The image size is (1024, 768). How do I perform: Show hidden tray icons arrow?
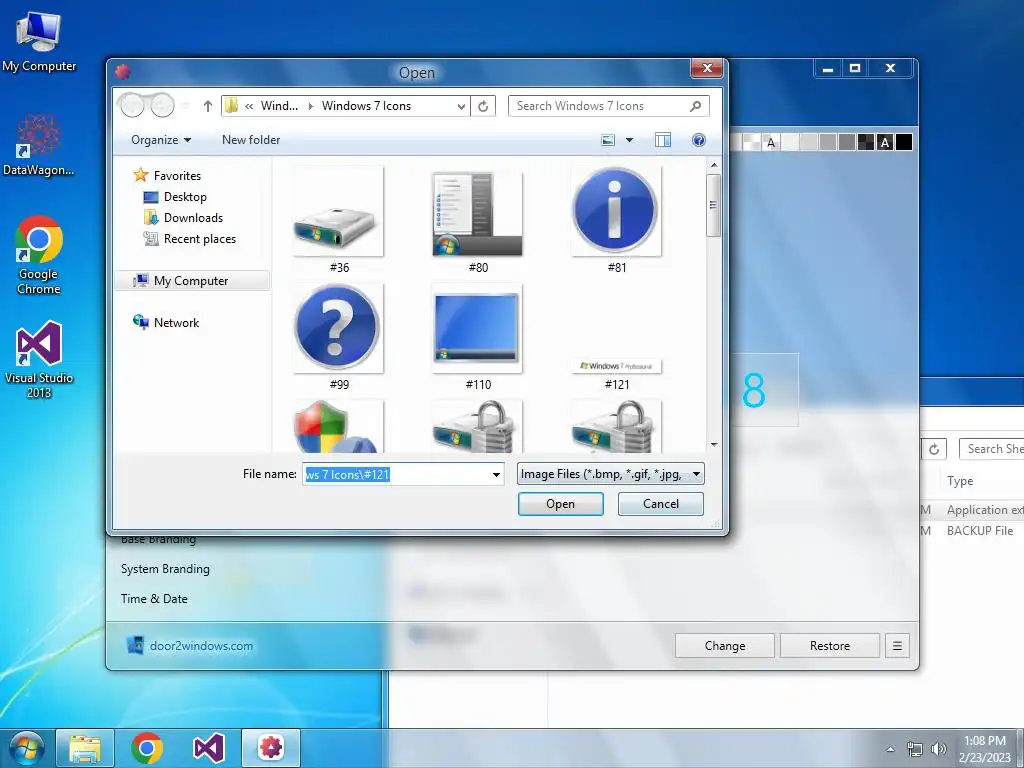pos(890,750)
